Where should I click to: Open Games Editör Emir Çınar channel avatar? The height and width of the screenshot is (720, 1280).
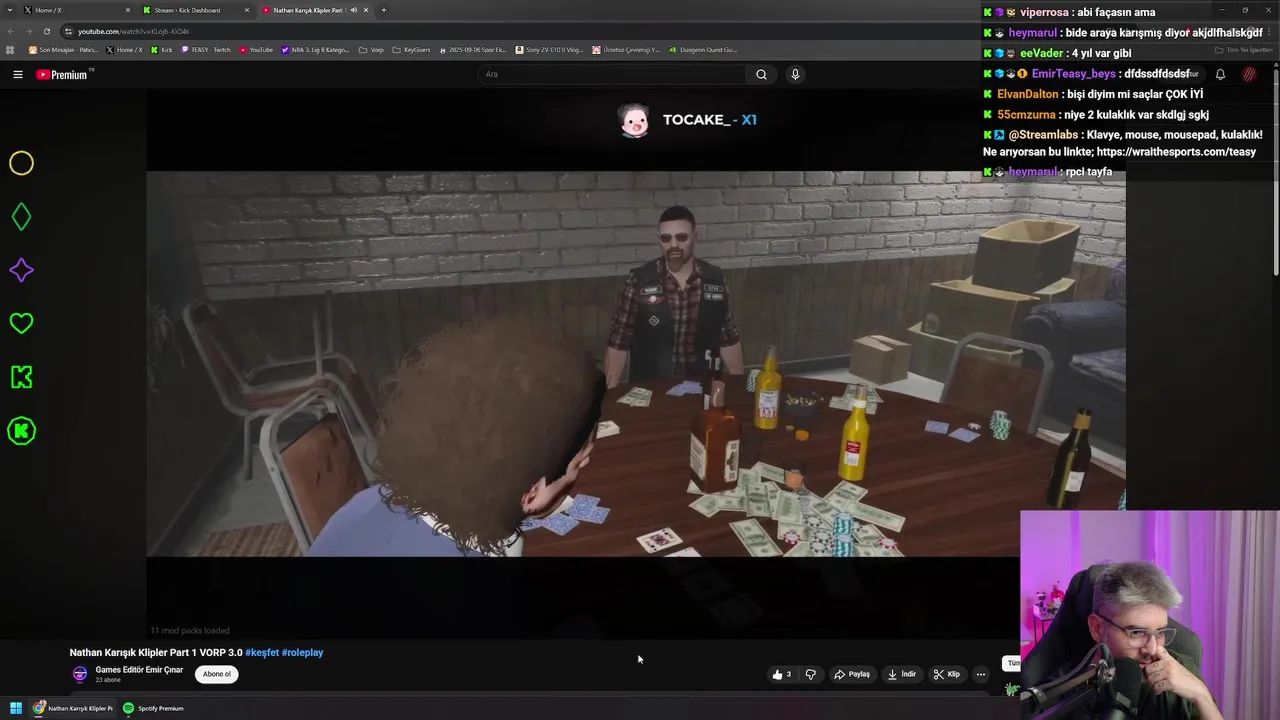[x=80, y=674]
